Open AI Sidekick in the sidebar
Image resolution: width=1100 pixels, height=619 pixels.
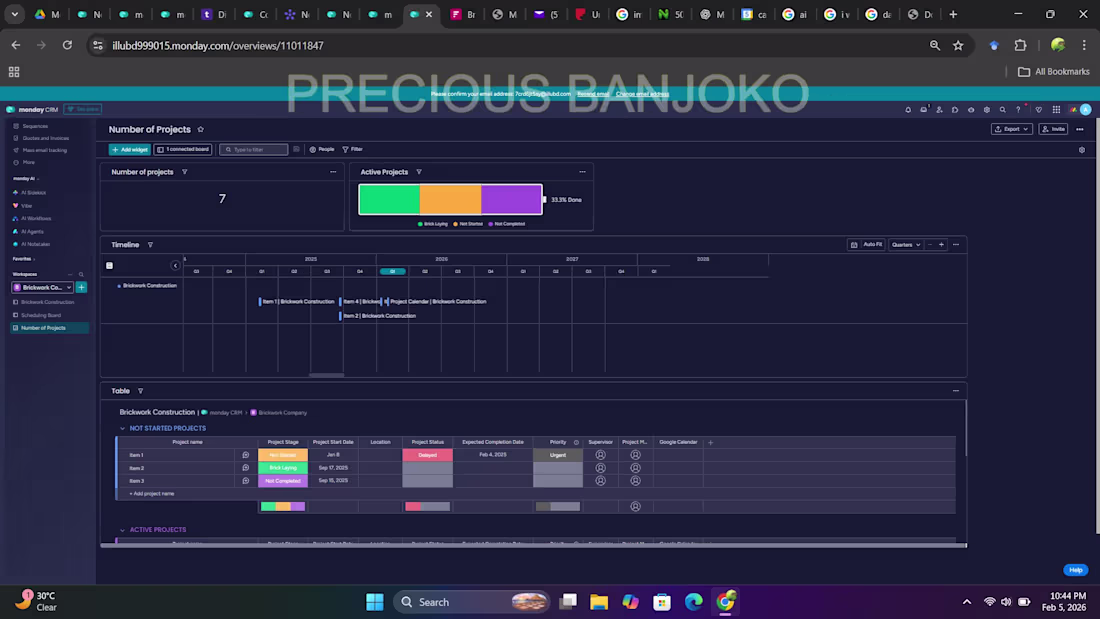coord(33,192)
